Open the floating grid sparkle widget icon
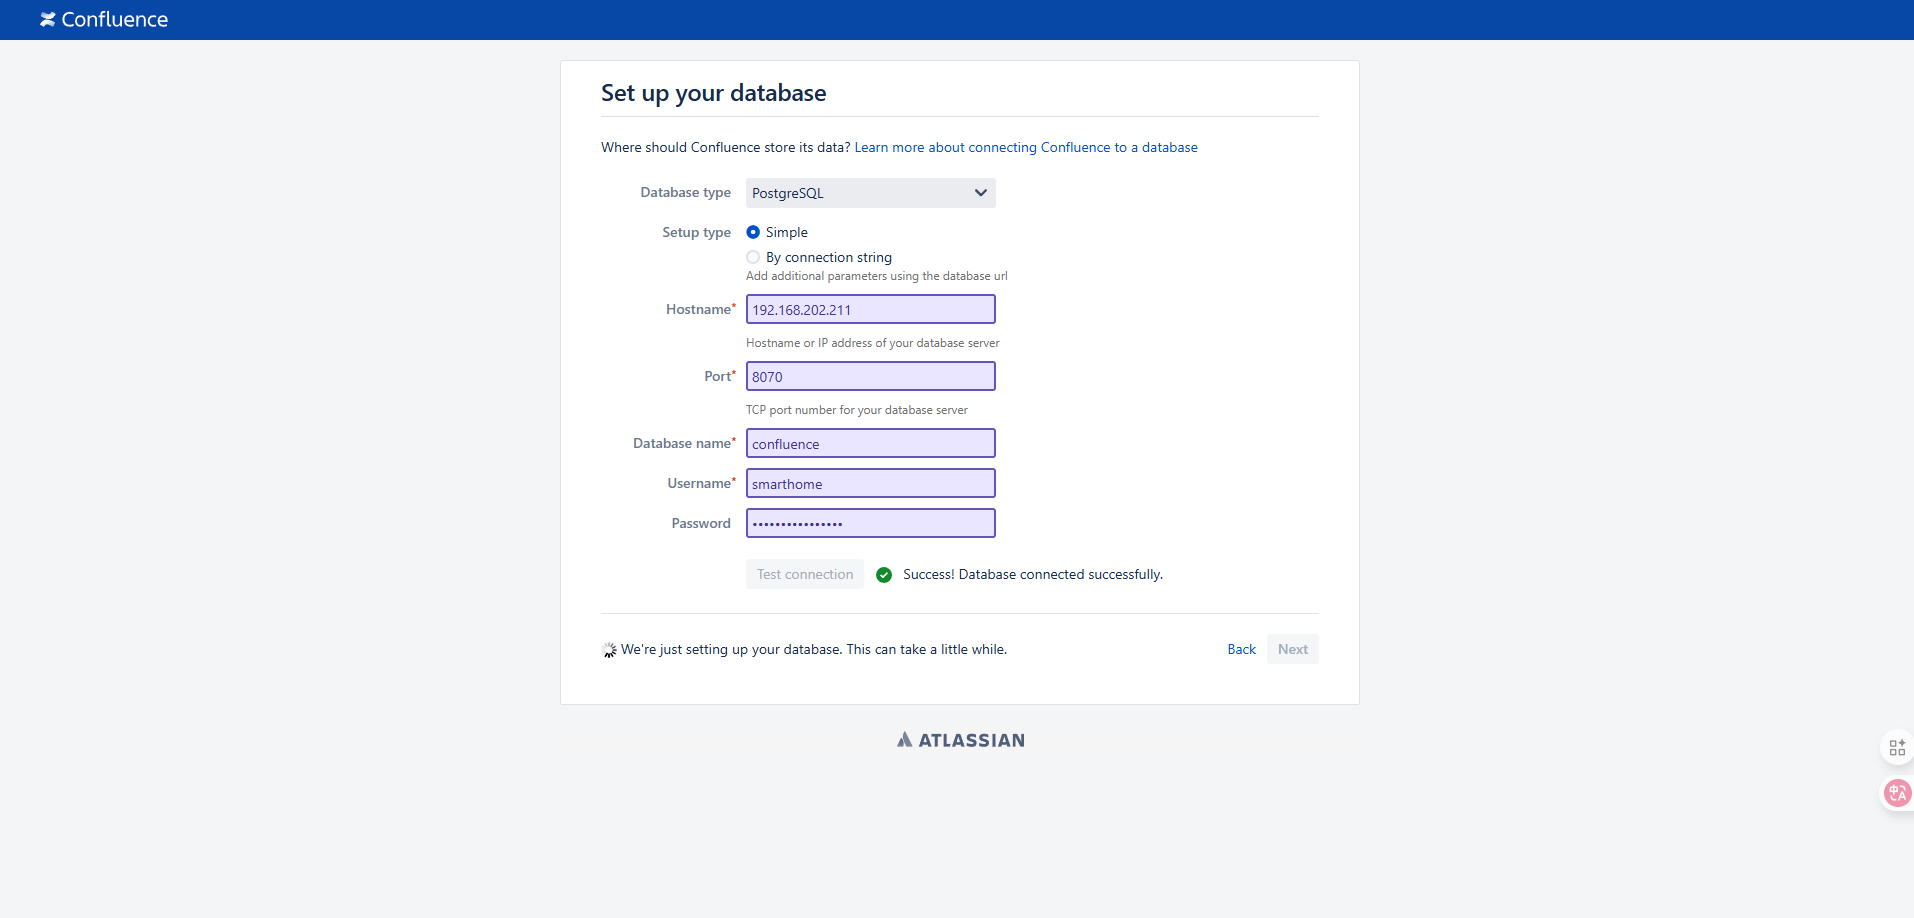1914x918 pixels. pos(1897,748)
